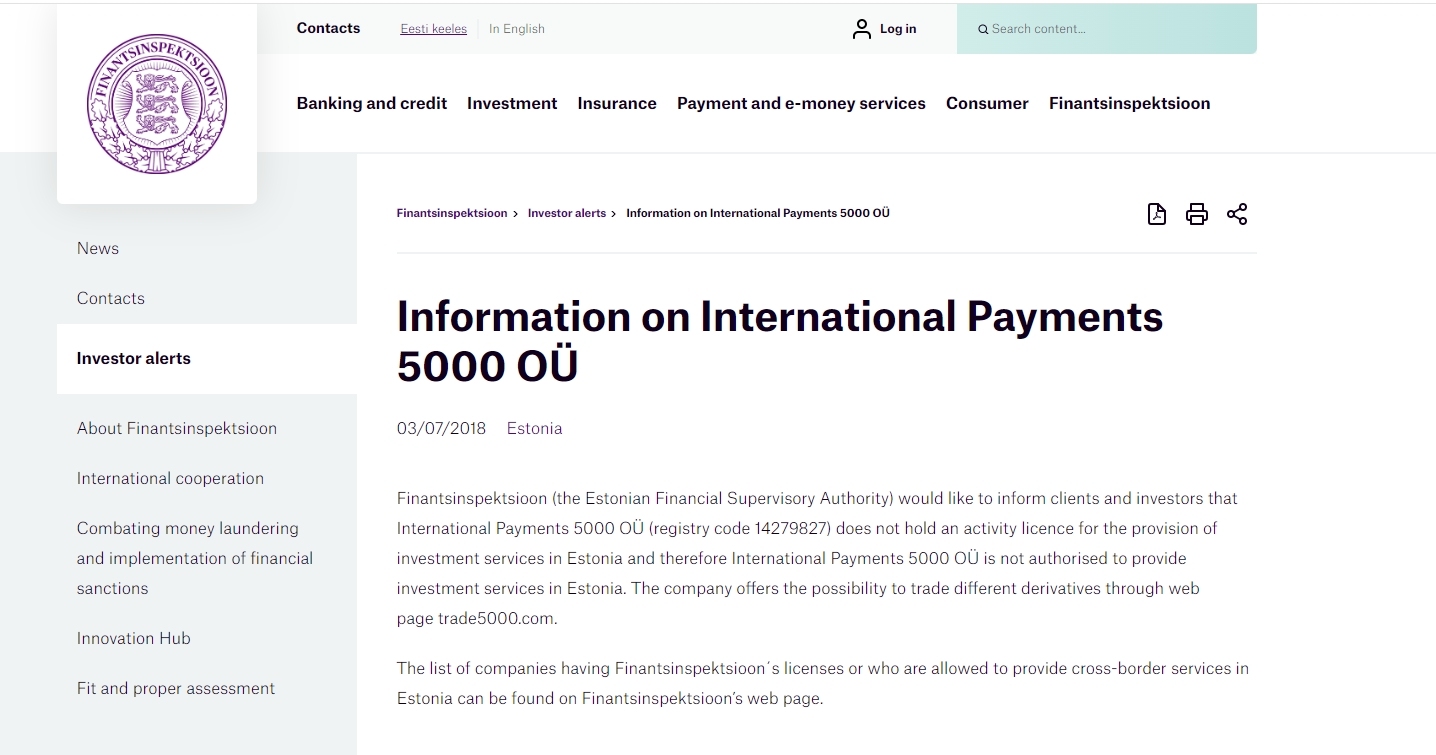The image size is (1436, 755).
Task: Open the Contacts link in top bar
Action: coord(328,28)
